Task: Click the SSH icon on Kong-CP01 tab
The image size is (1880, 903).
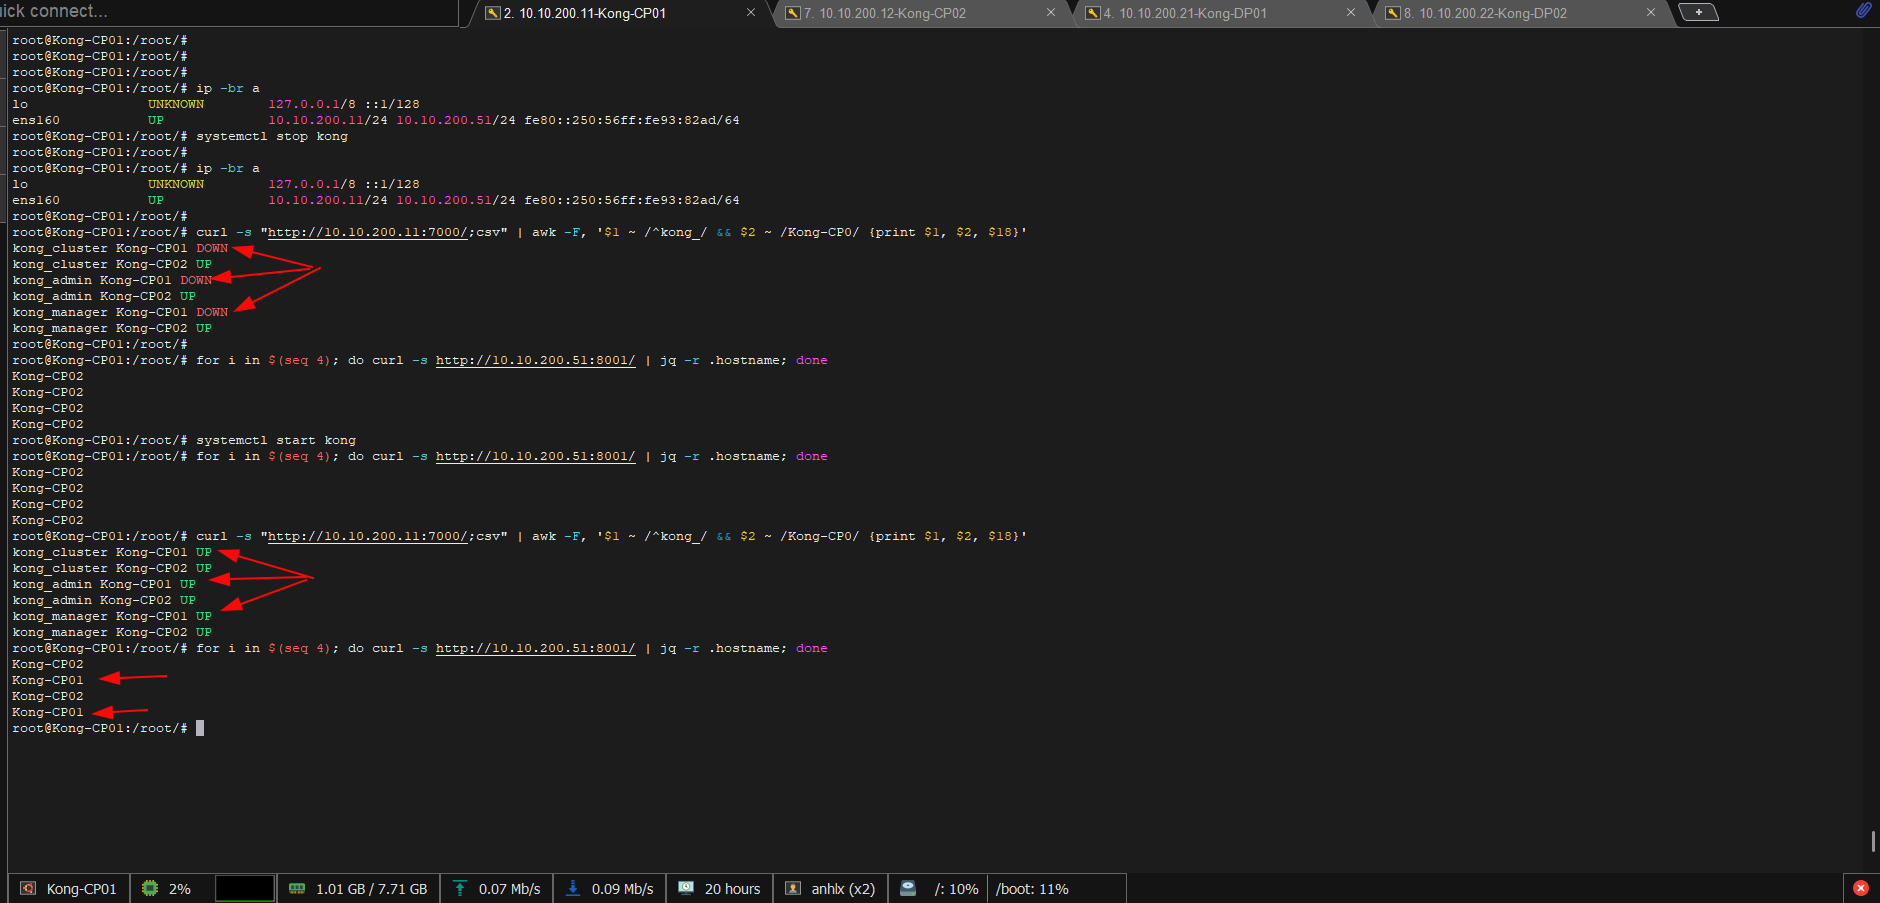Action: coord(492,13)
